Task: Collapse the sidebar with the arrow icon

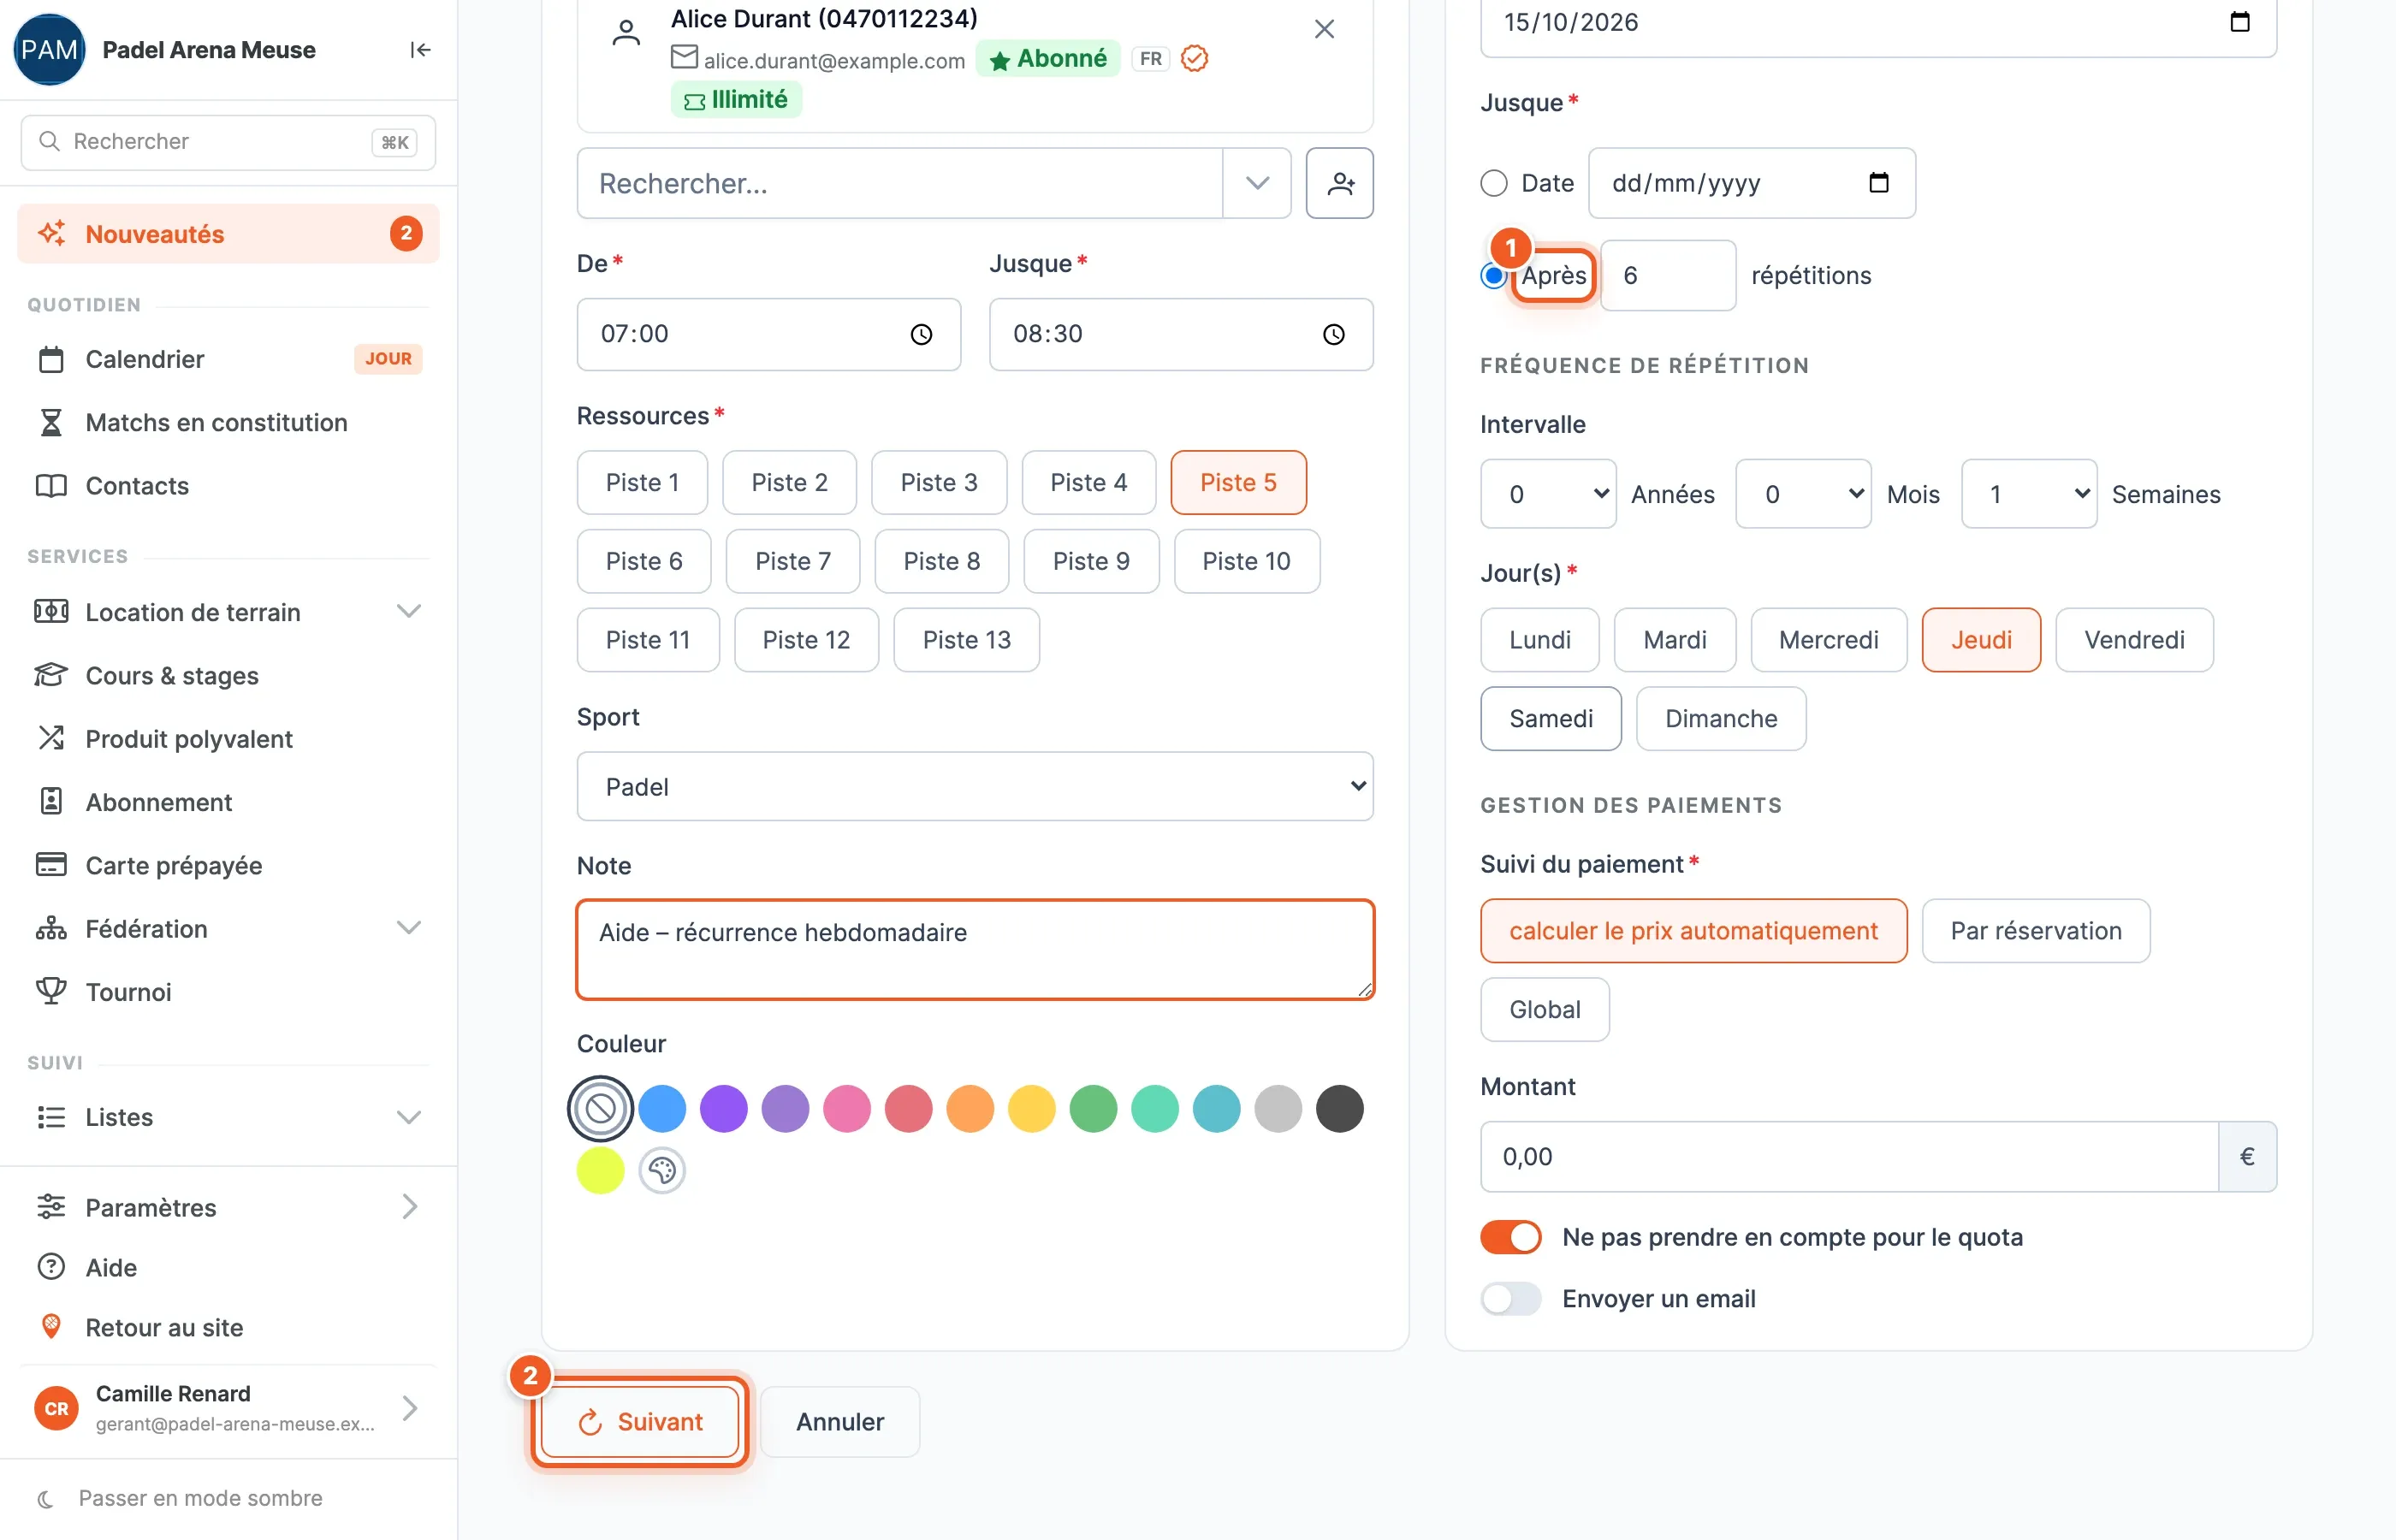Action: click(420, 50)
